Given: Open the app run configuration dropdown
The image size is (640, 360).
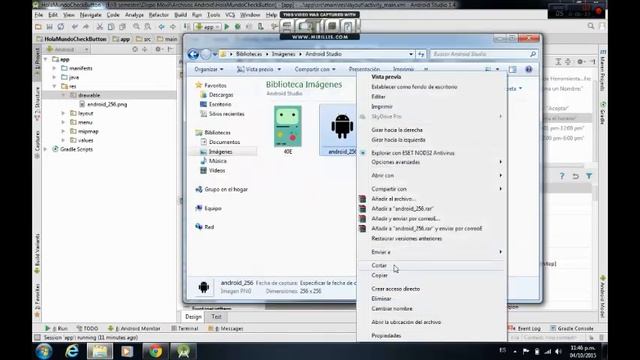Looking at the screenshot, I should tap(207, 27).
